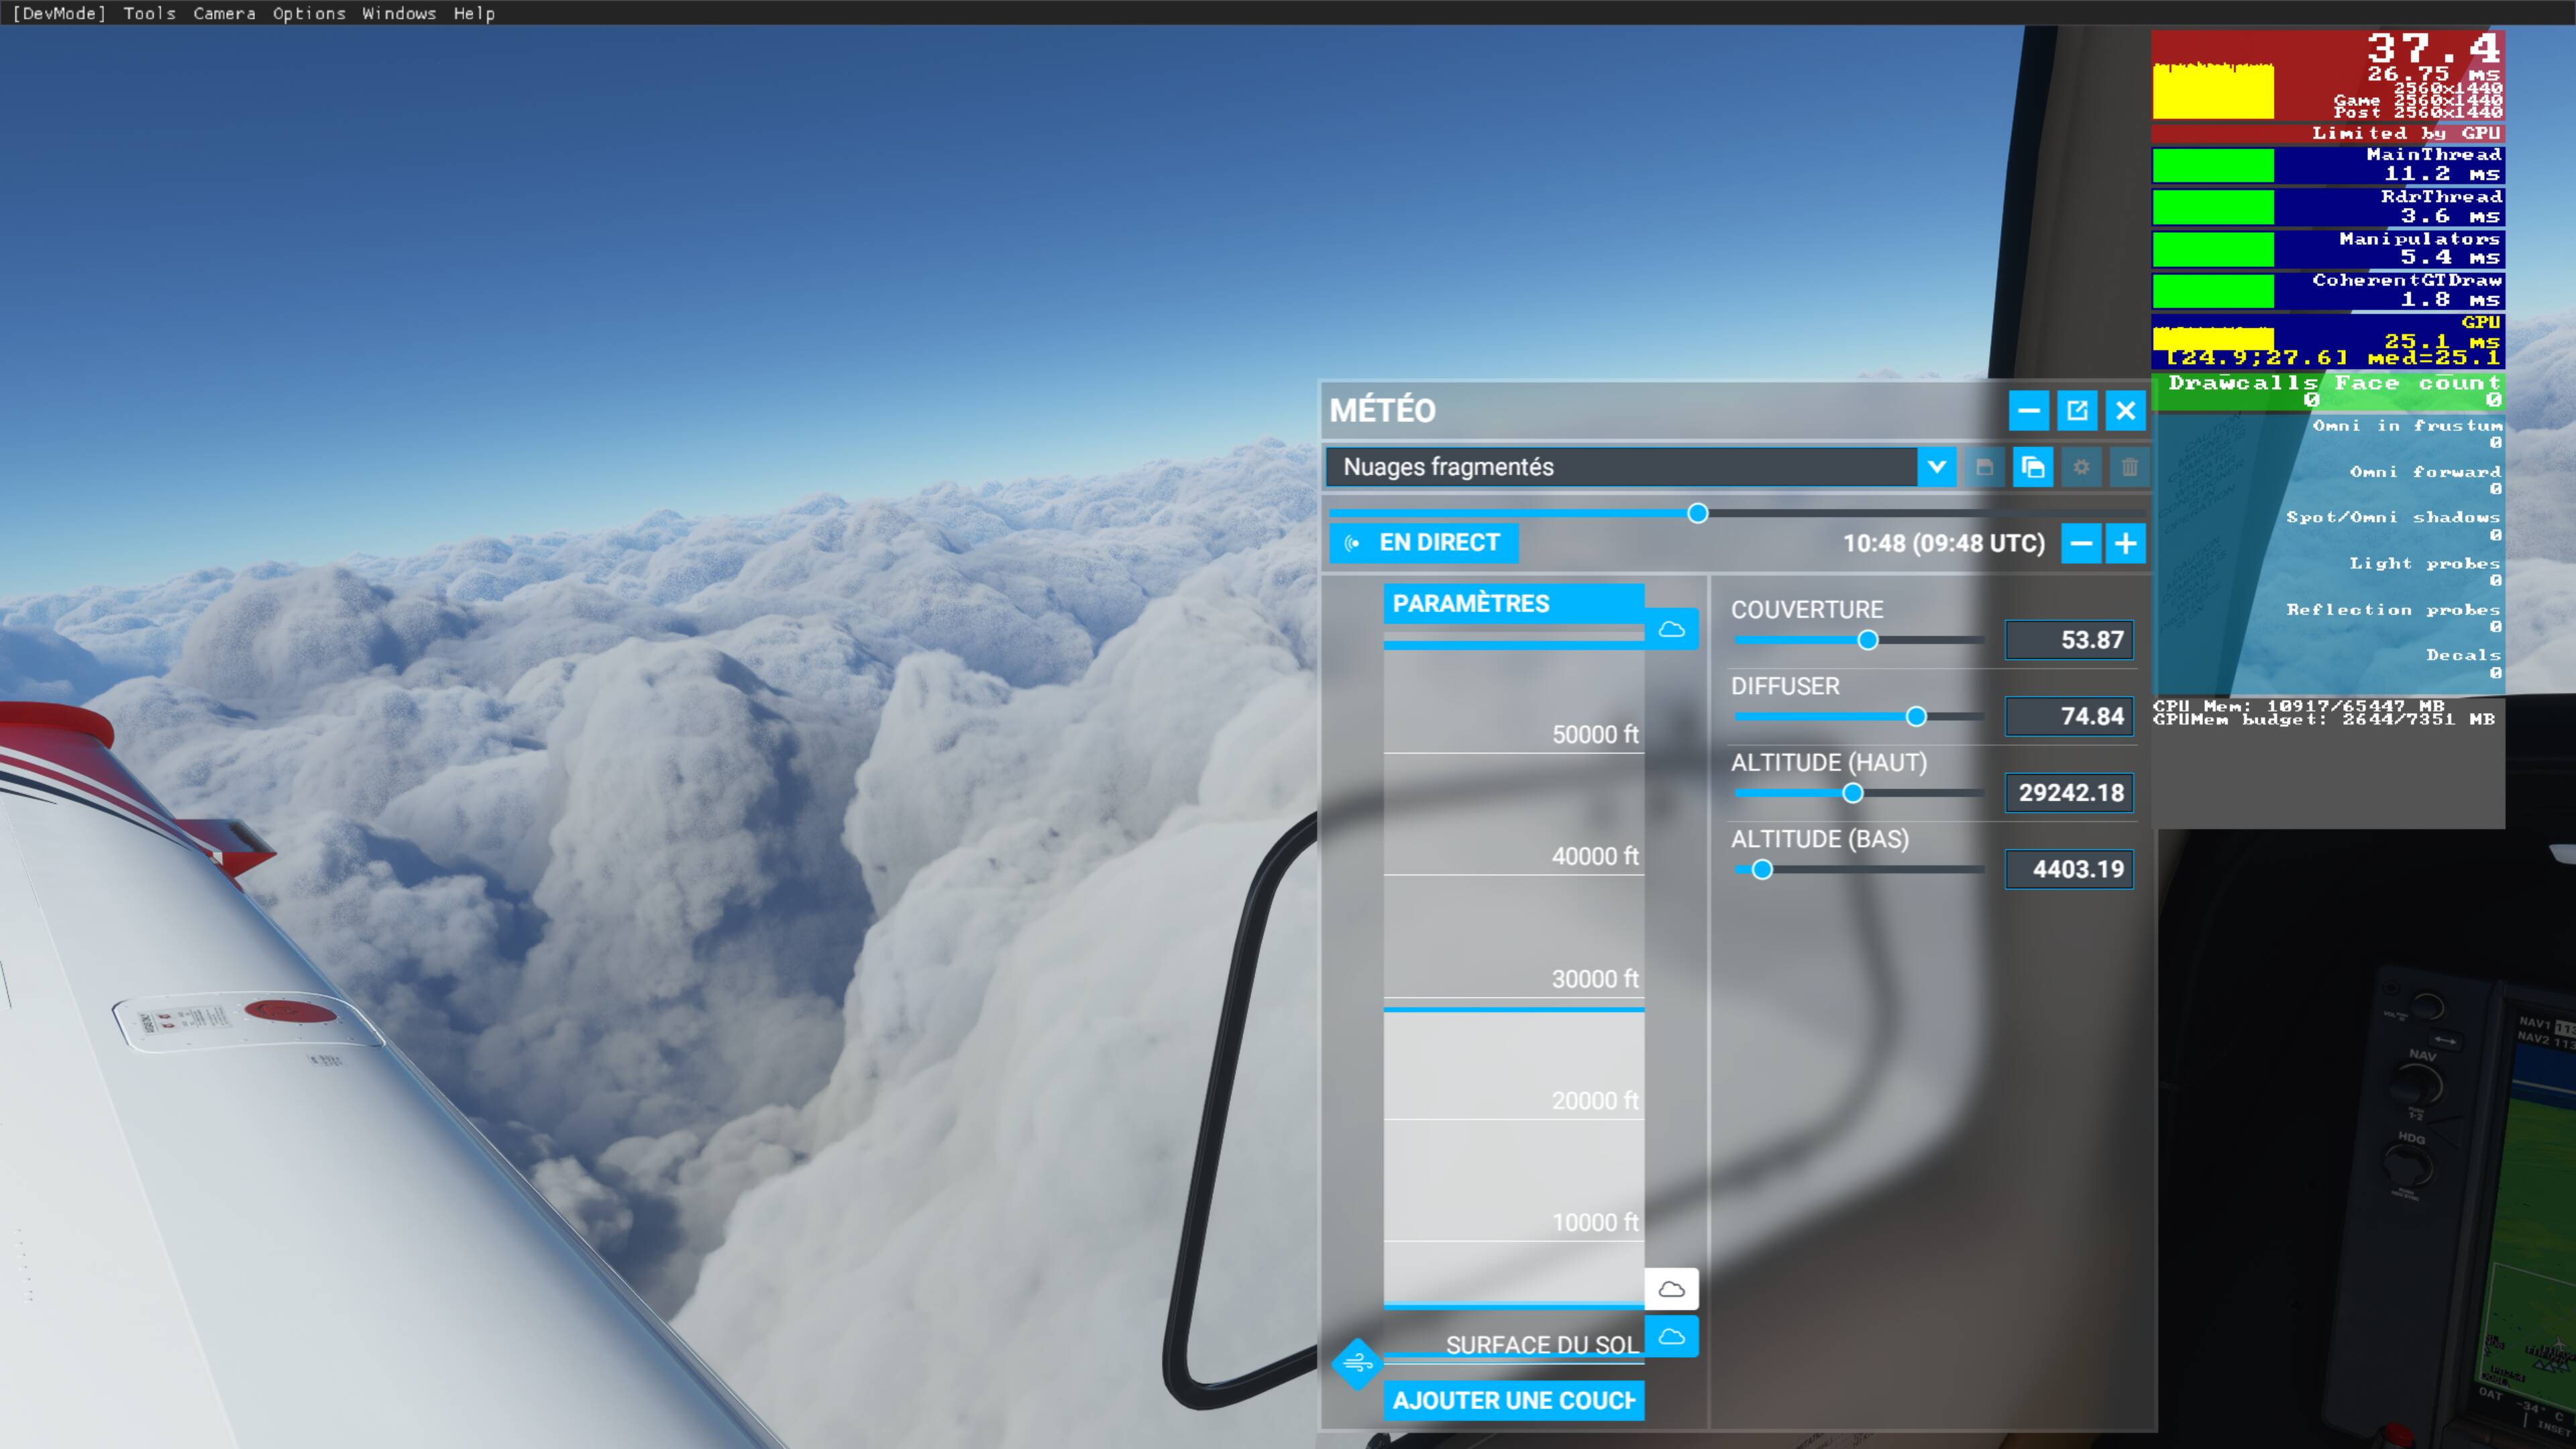Screen dimensions: 2576x1449
Task: Switch to the PARAMÈTRES tab
Action: click(1471, 603)
